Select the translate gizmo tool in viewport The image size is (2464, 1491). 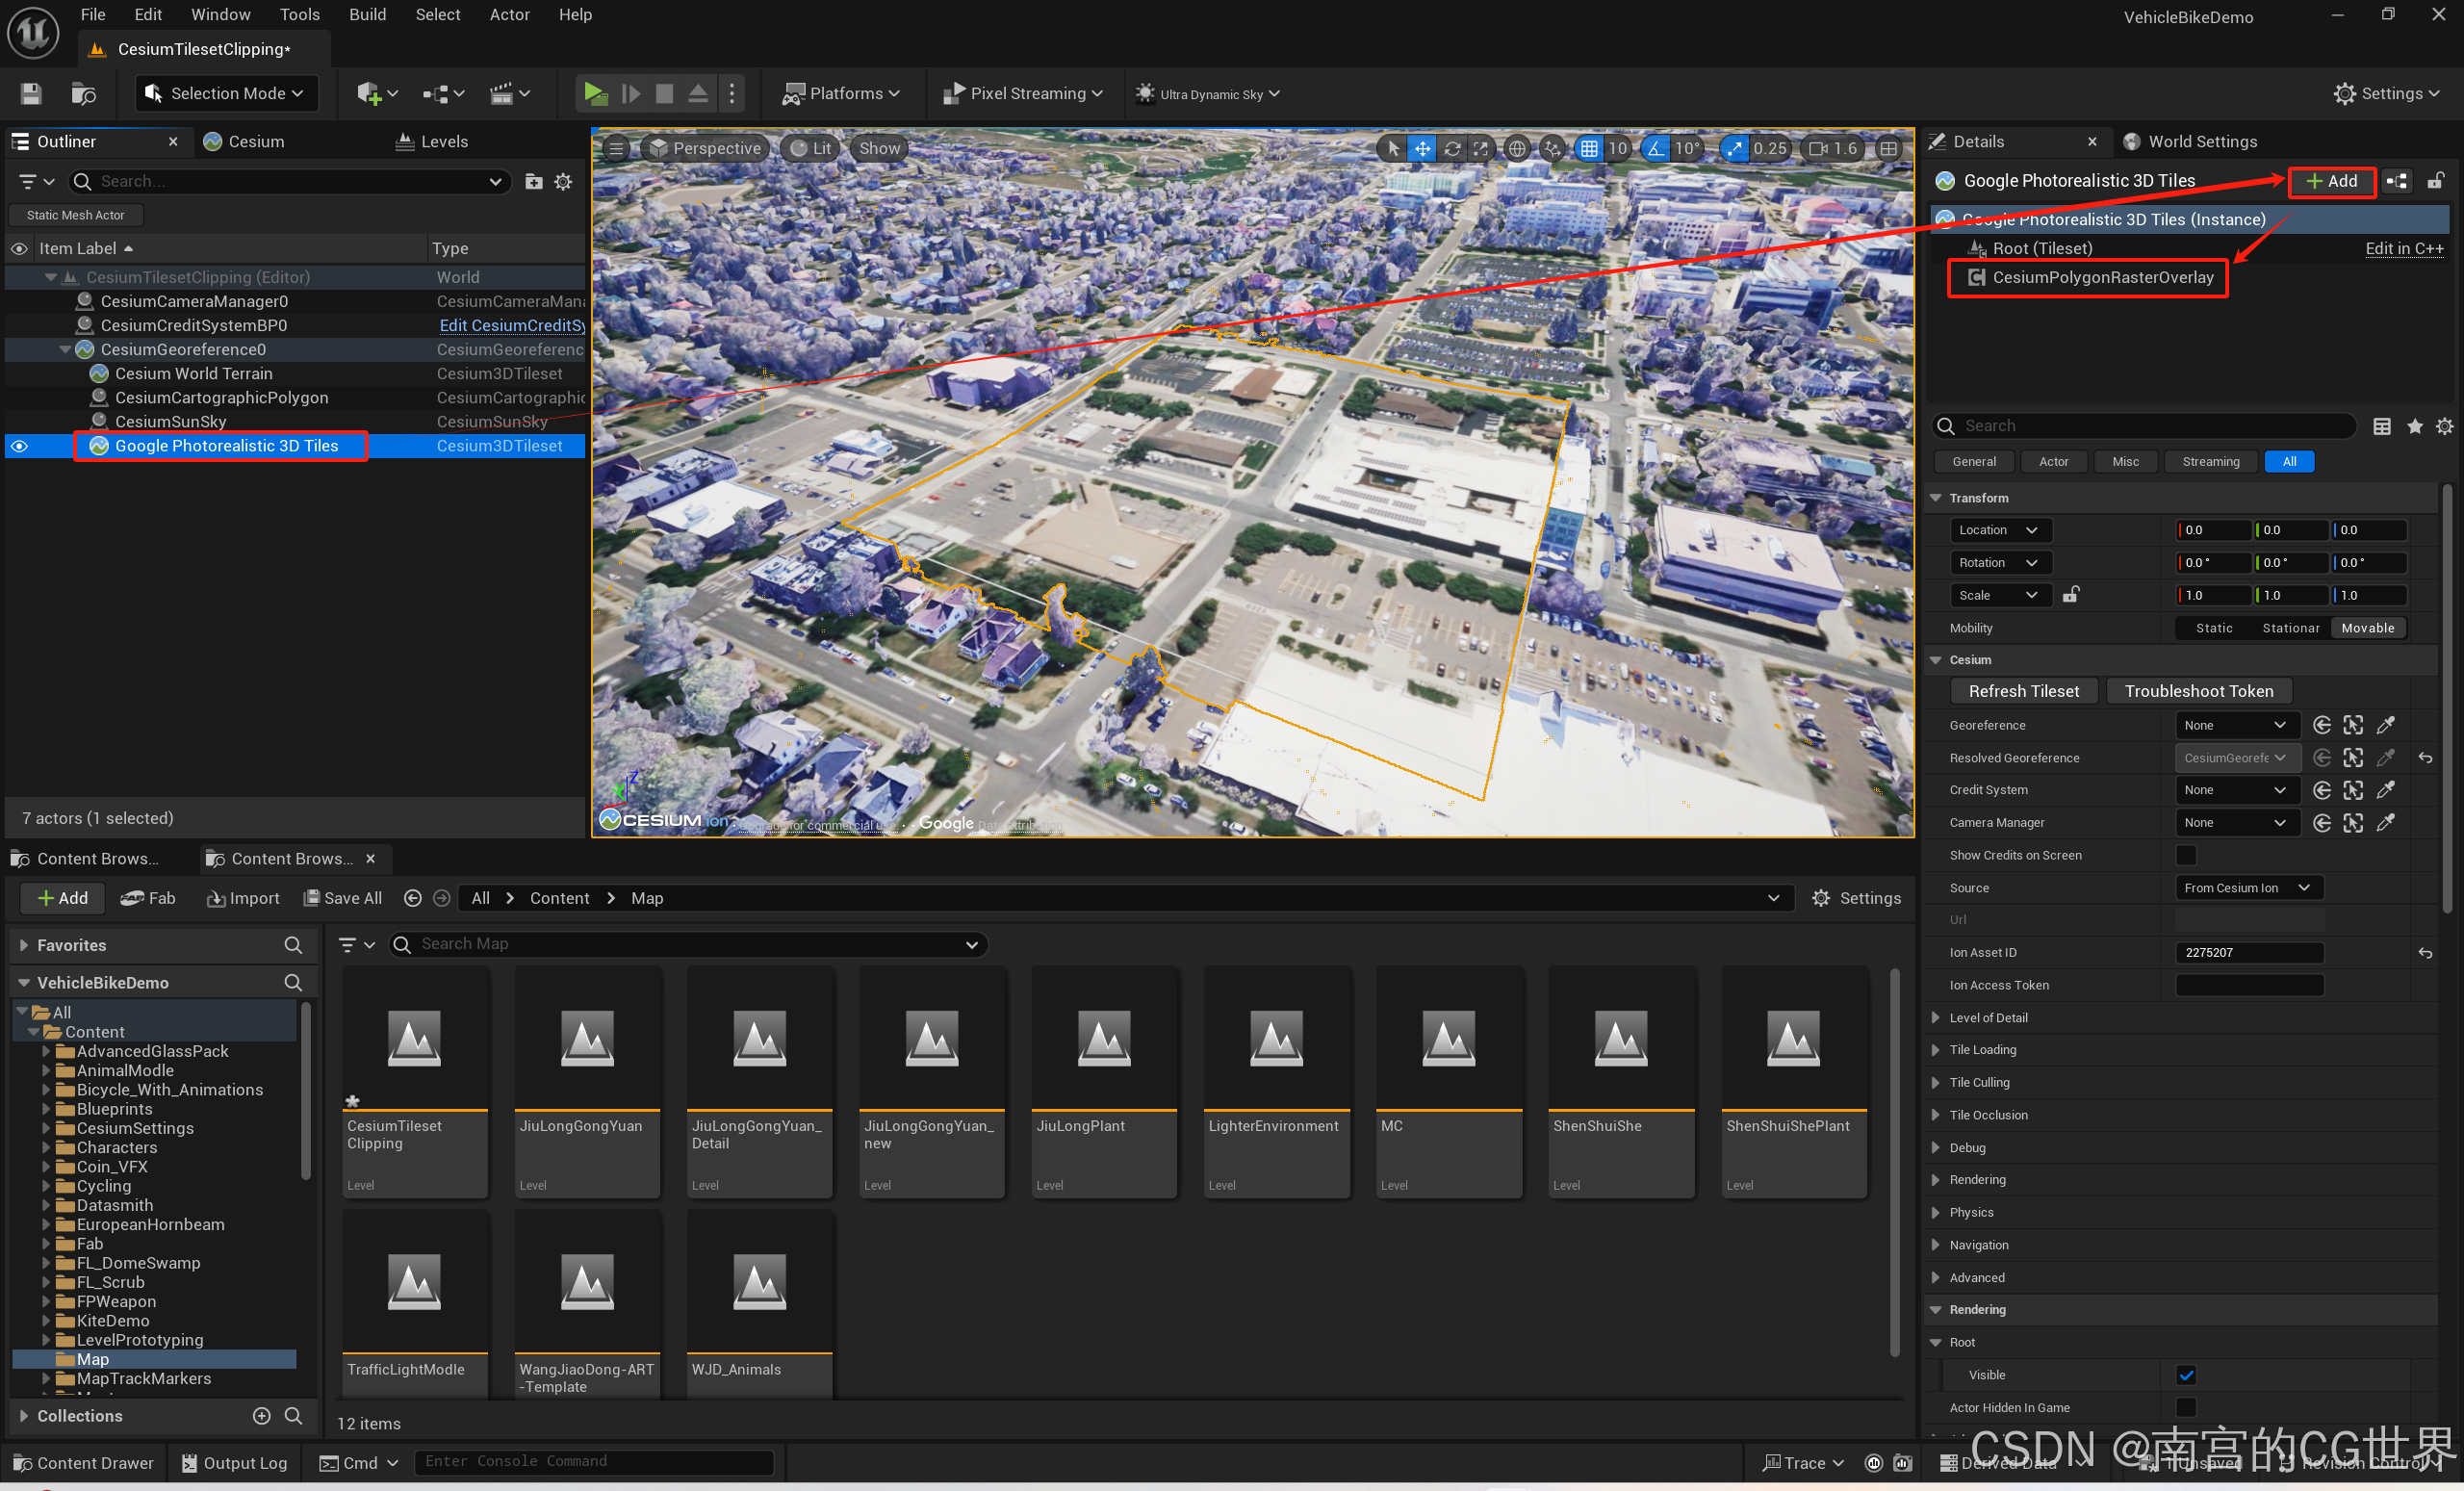[x=1421, y=148]
